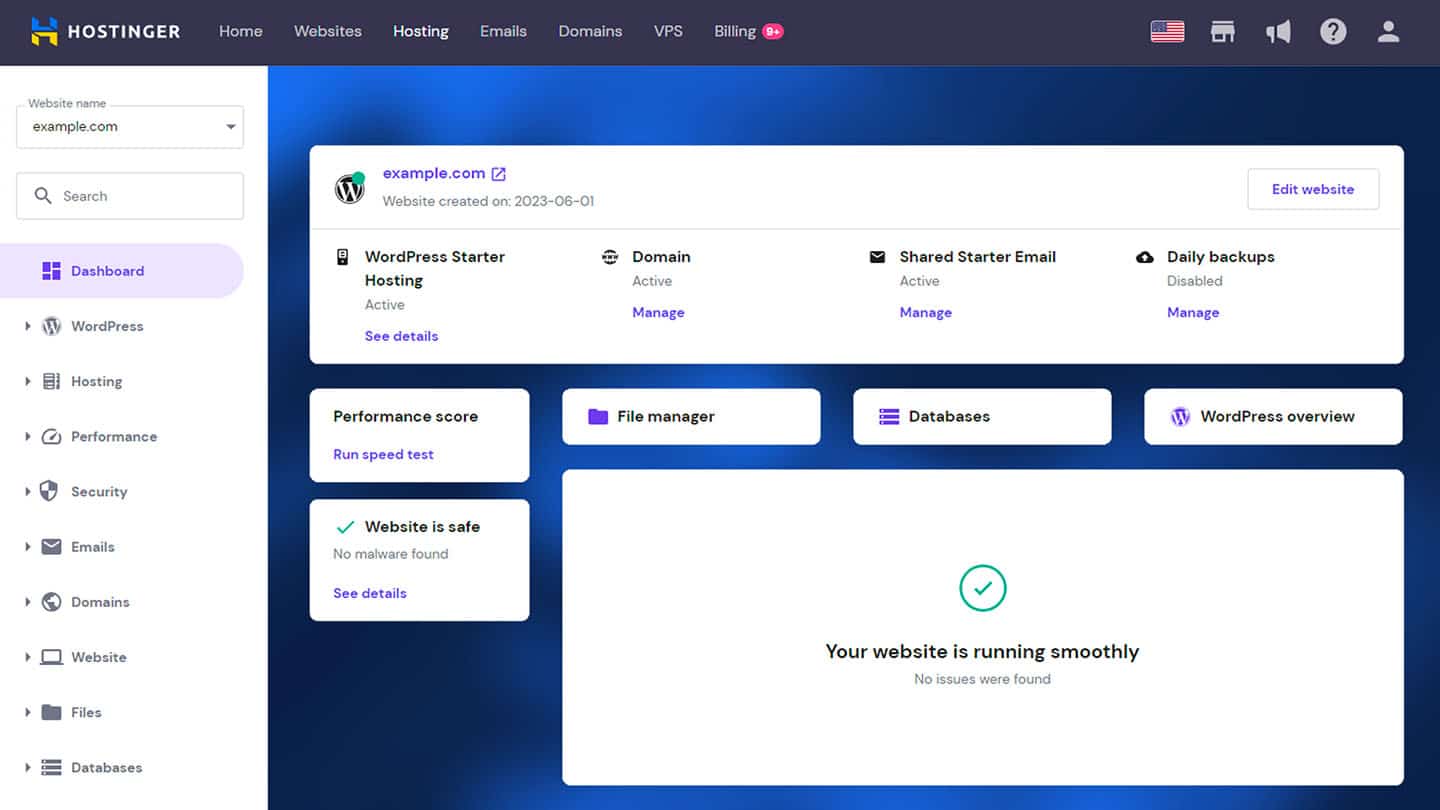Open the help question mark icon
The image size is (1440, 810).
click(1333, 31)
